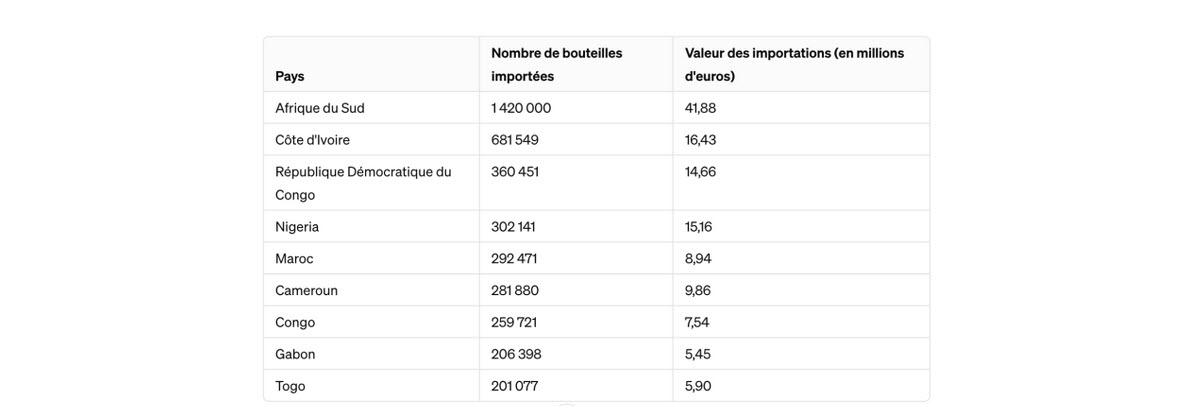Image resolution: width=1186 pixels, height=406 pixels.
Task: Click the "Gabon" country cell
Action: coord(295,354)
